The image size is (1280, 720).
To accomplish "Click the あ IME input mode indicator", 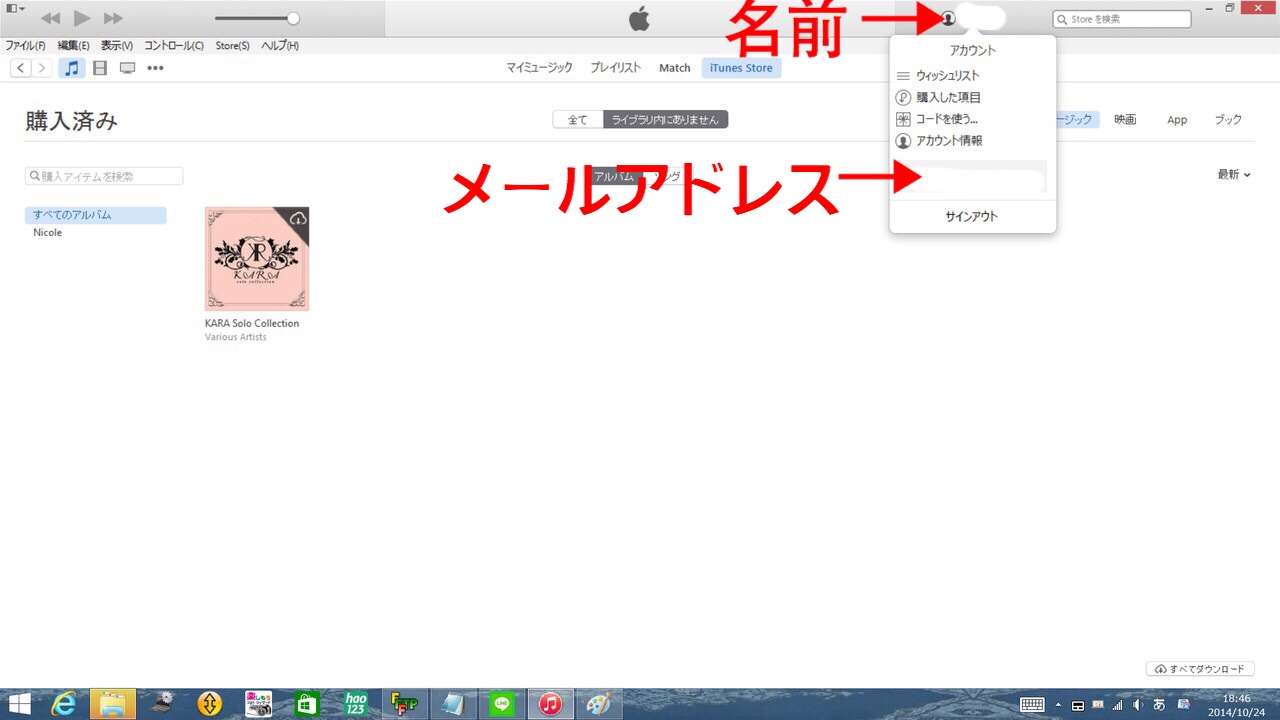I will (x=1159, y=704).
